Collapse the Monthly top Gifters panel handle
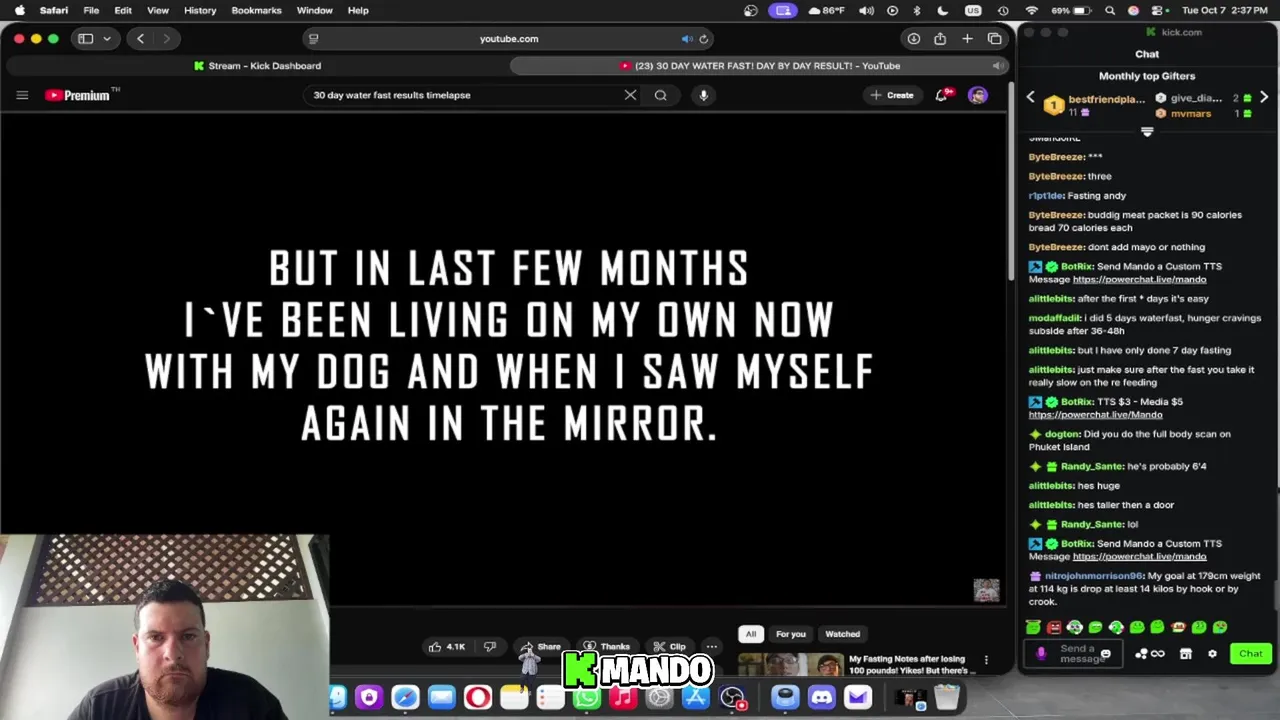1280x720 pixels. coord(1147,132)
